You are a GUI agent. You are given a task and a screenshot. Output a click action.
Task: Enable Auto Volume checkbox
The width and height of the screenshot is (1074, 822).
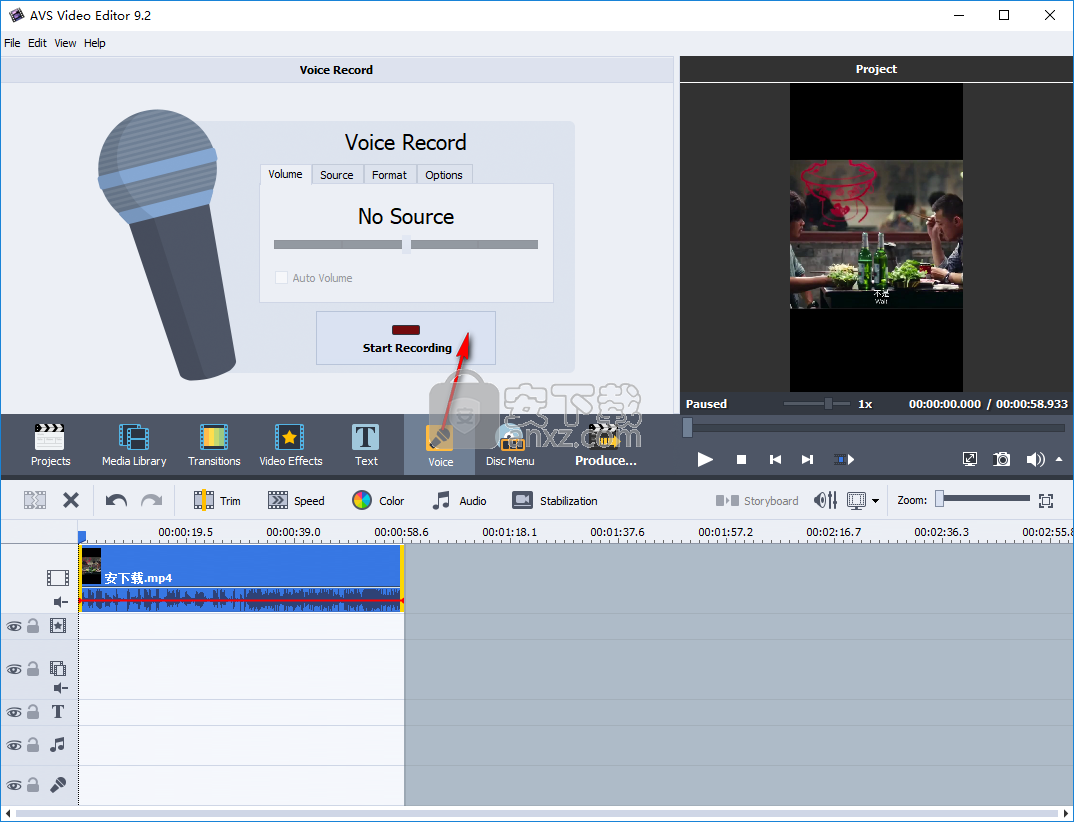[281, 277]
